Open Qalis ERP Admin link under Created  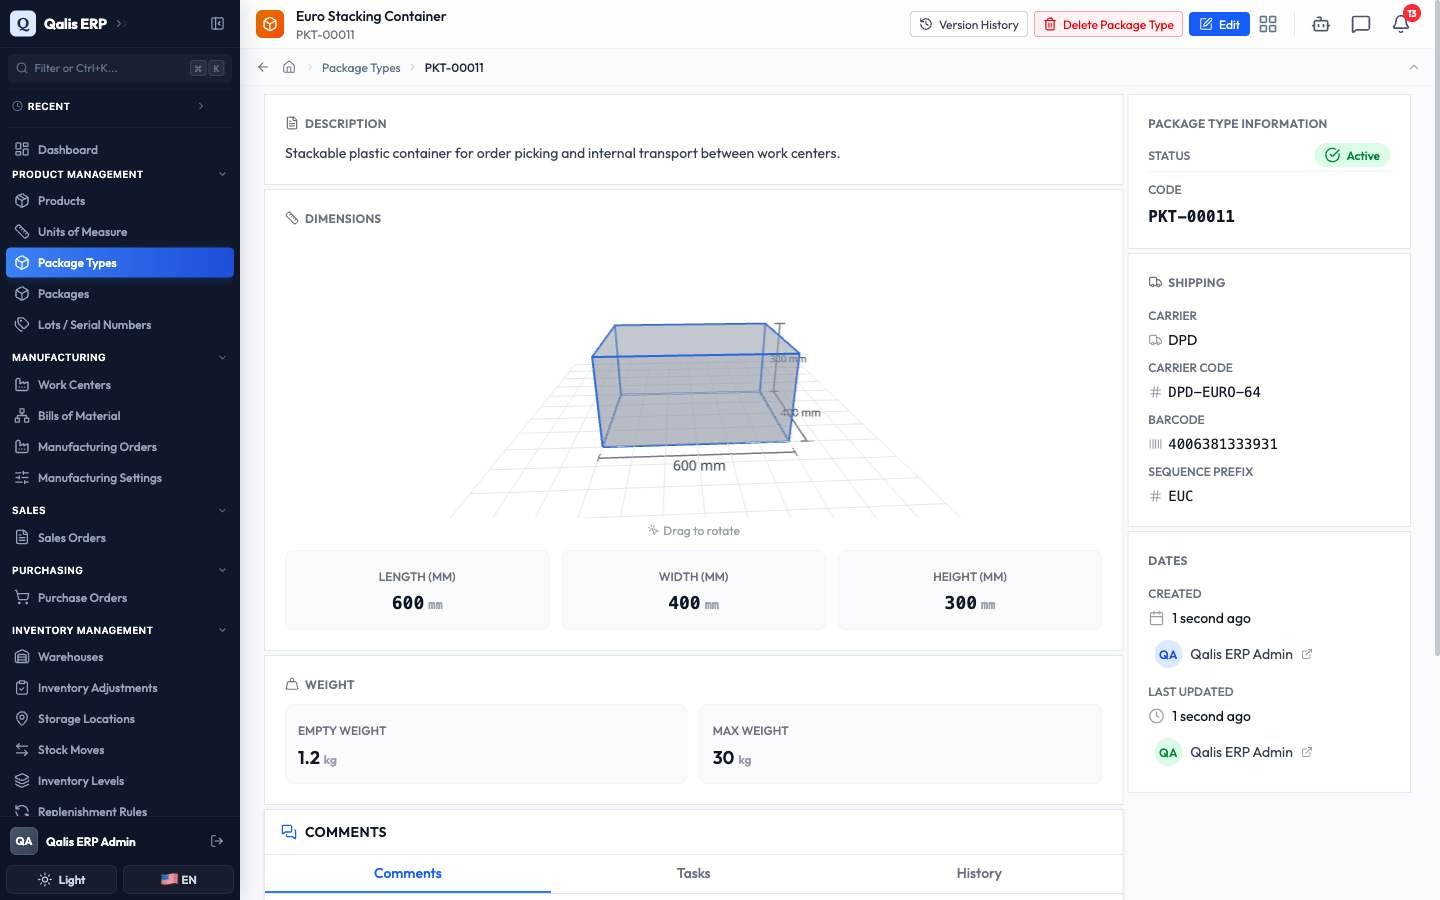[1241, 654]
